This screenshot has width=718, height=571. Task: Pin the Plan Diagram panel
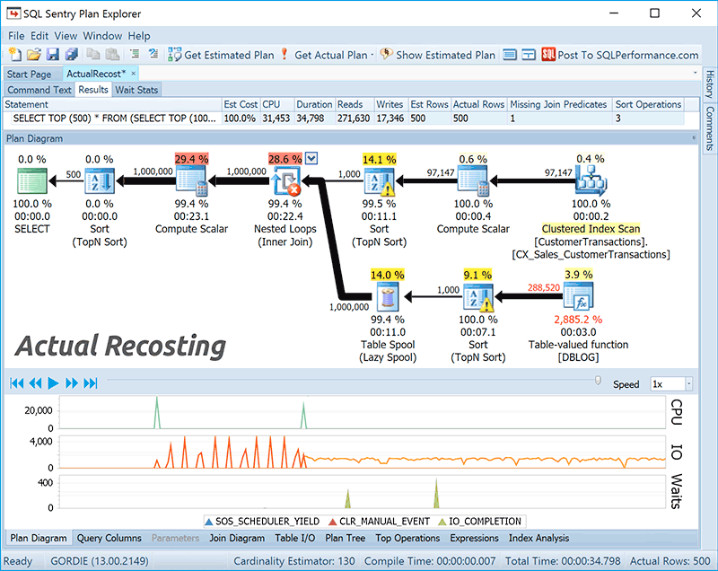694,138
